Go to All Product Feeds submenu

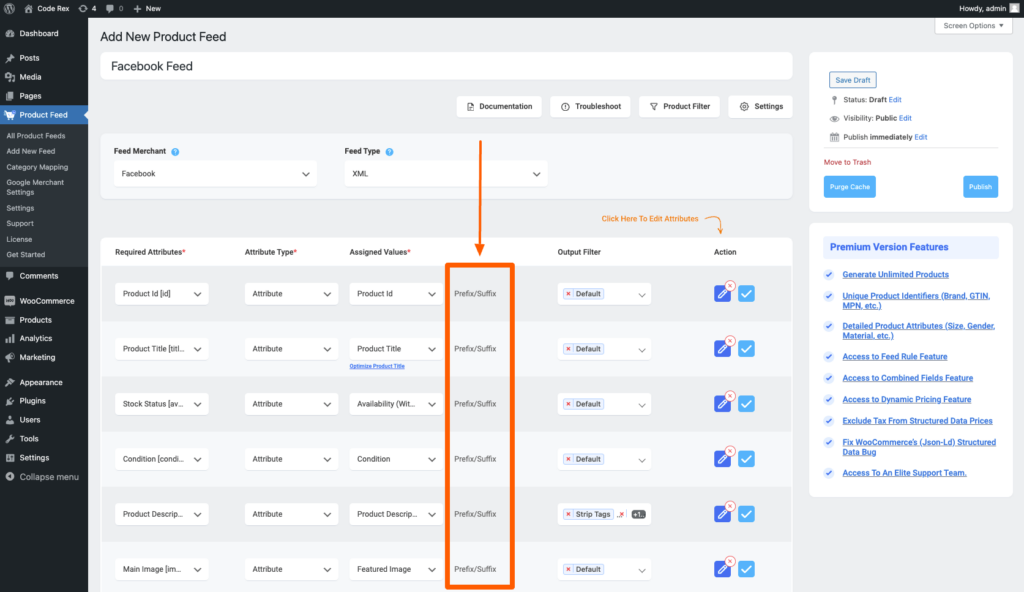click(x=36, y=136)
